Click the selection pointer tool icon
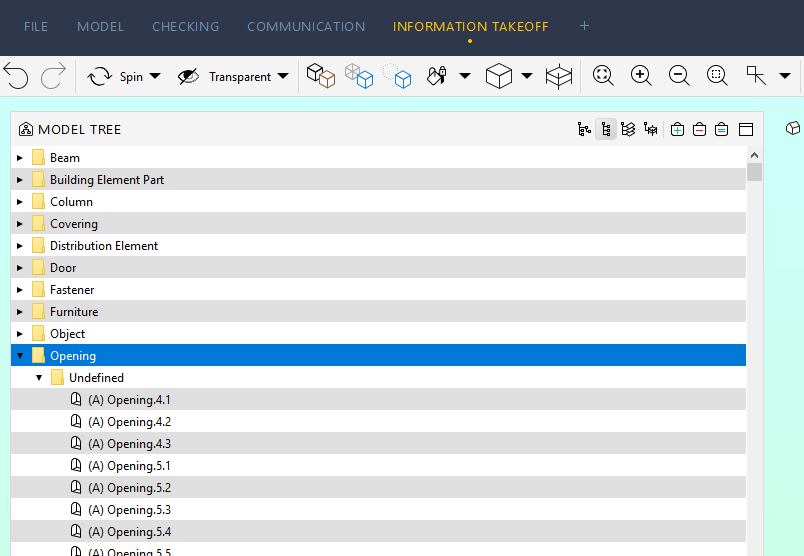 click(x=756, y=75)
